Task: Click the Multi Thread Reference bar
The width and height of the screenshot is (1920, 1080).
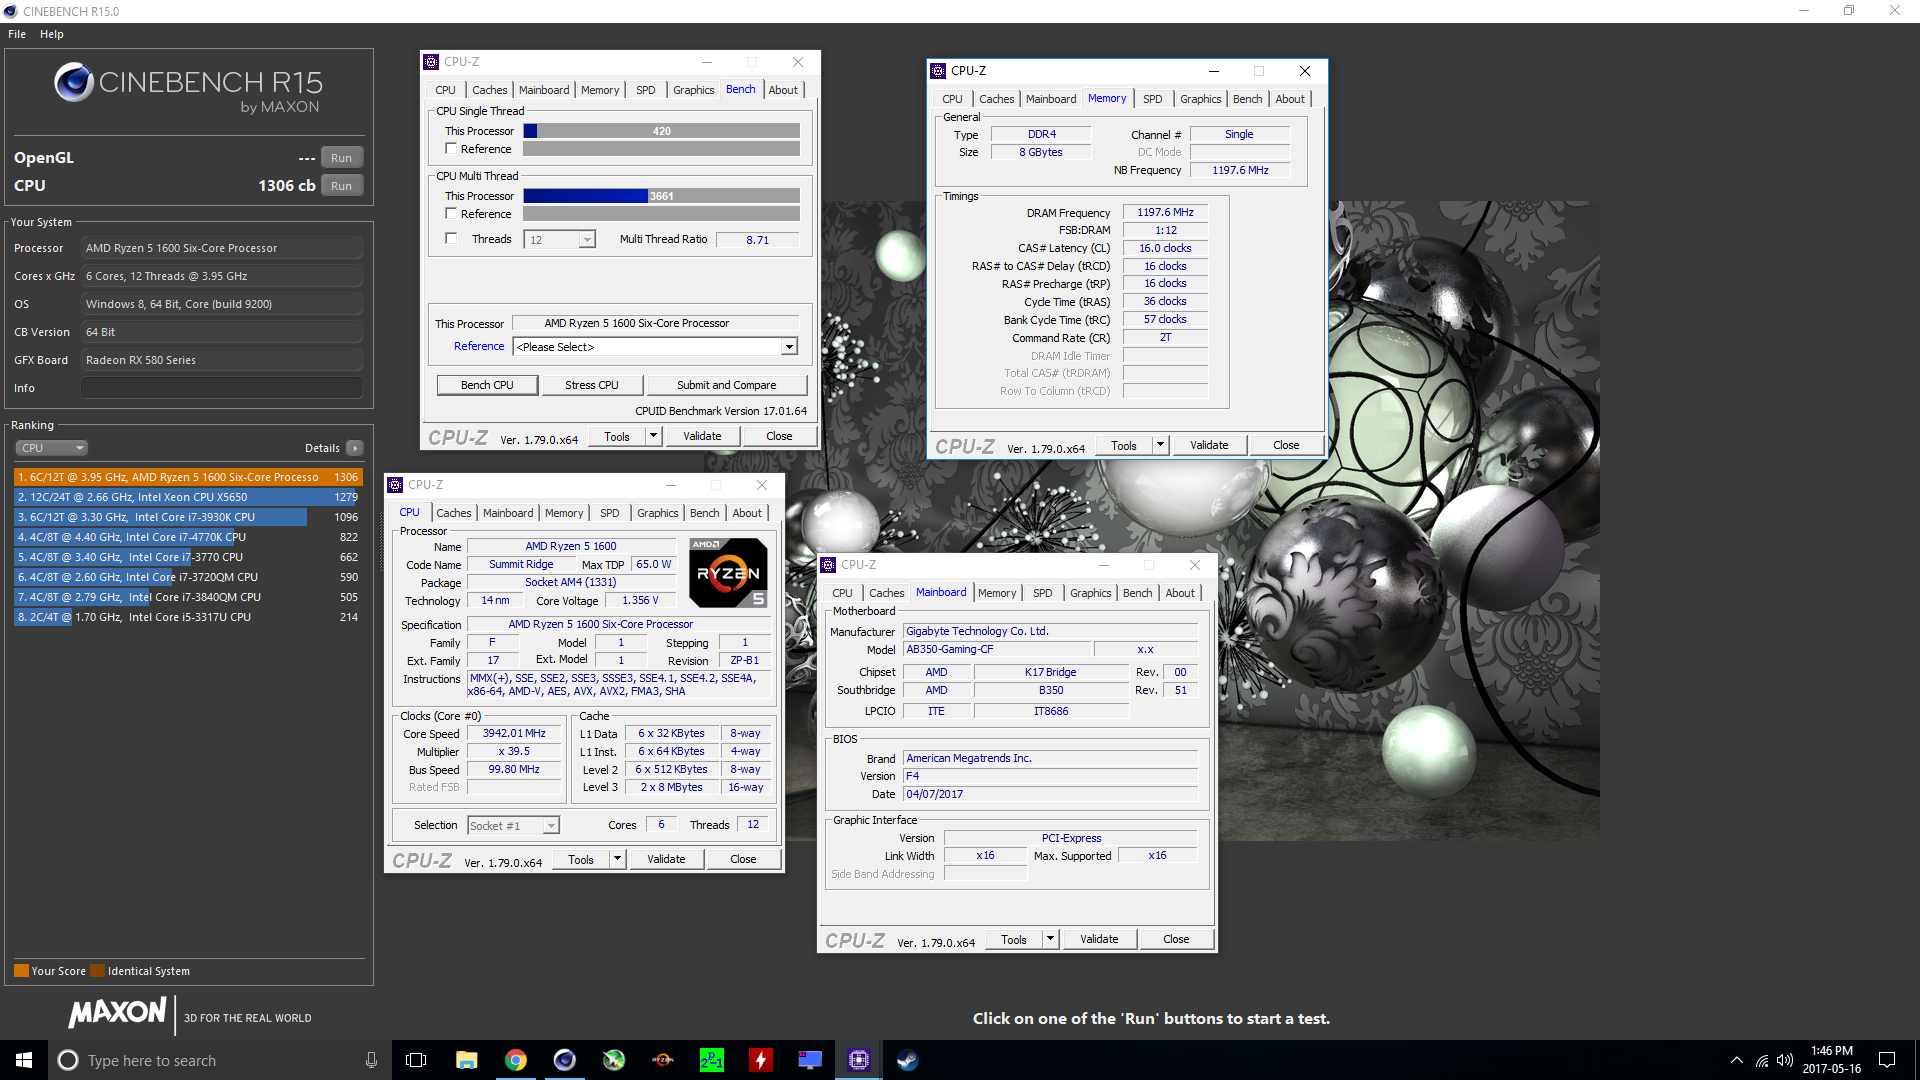Action: coord(662,214)
